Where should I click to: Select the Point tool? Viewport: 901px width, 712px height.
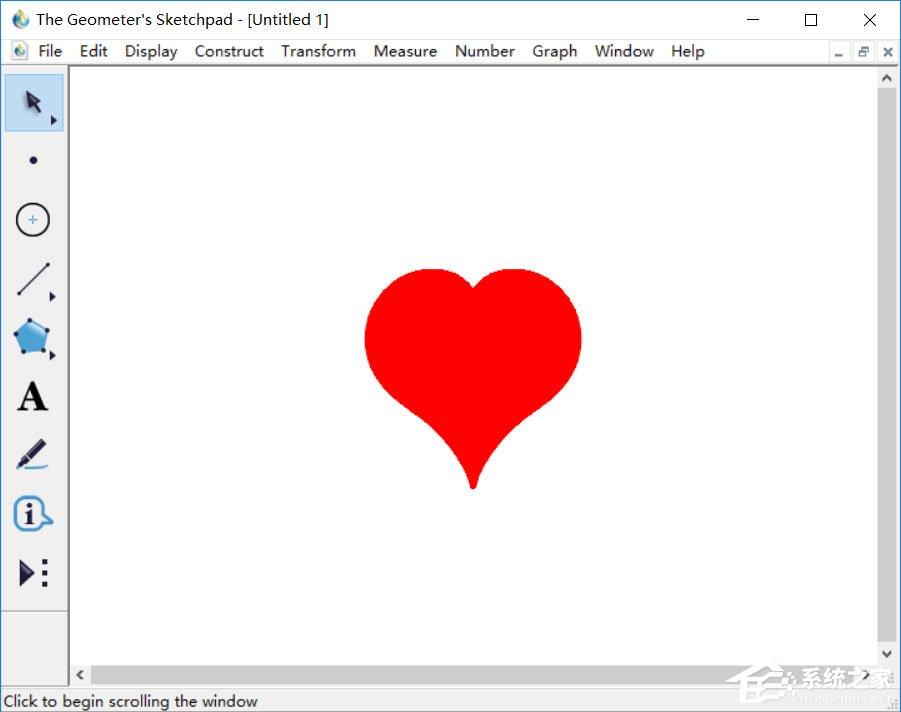coord(33,160)
